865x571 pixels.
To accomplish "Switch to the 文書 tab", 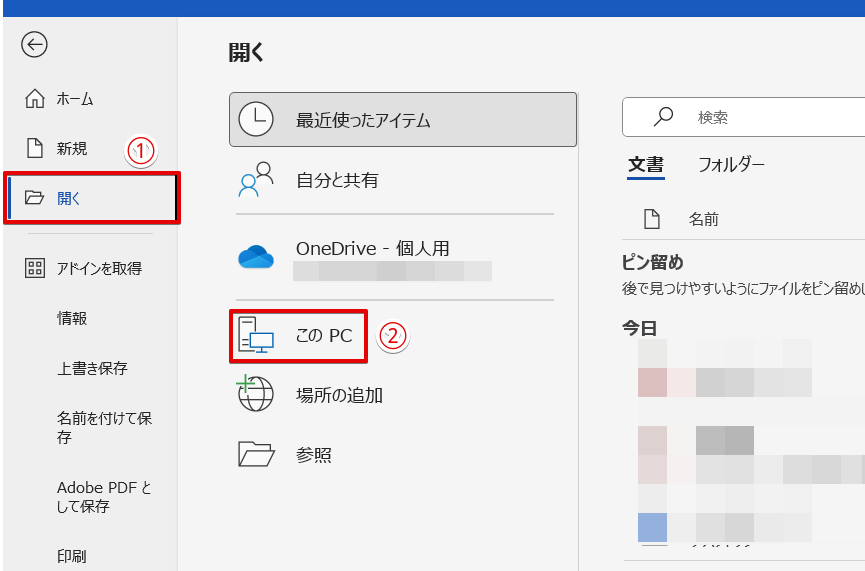I will (646, 164).
